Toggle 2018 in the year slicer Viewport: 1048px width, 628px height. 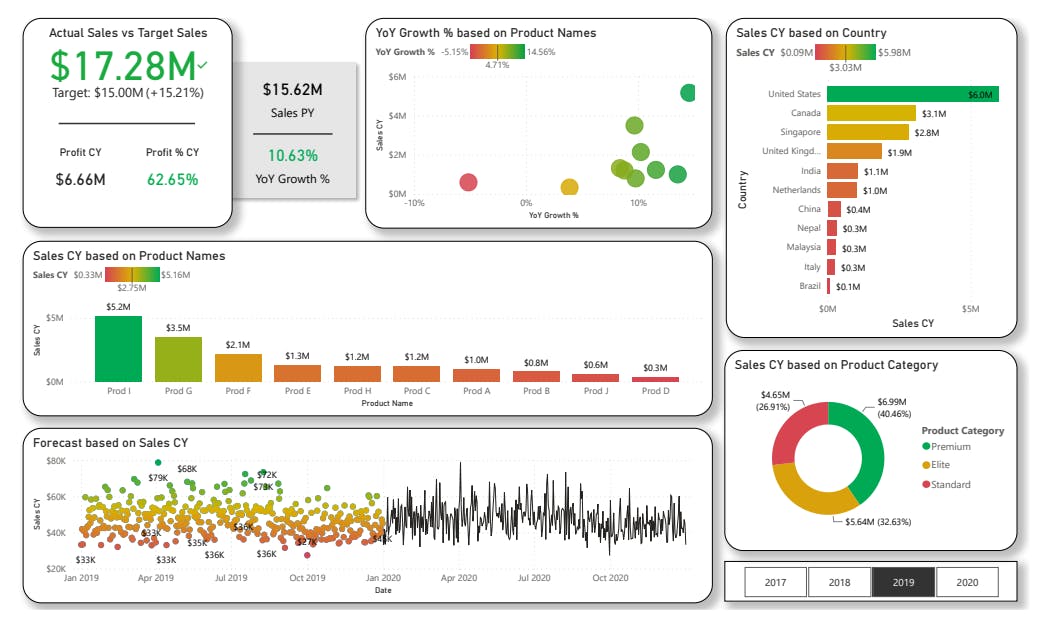coord(840,582)
